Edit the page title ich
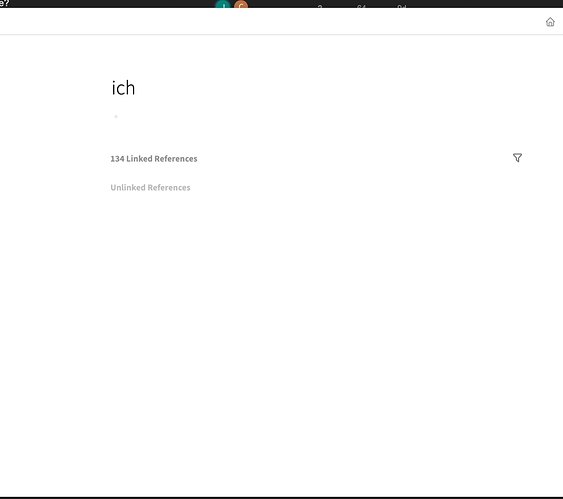 tap(123, 88)
